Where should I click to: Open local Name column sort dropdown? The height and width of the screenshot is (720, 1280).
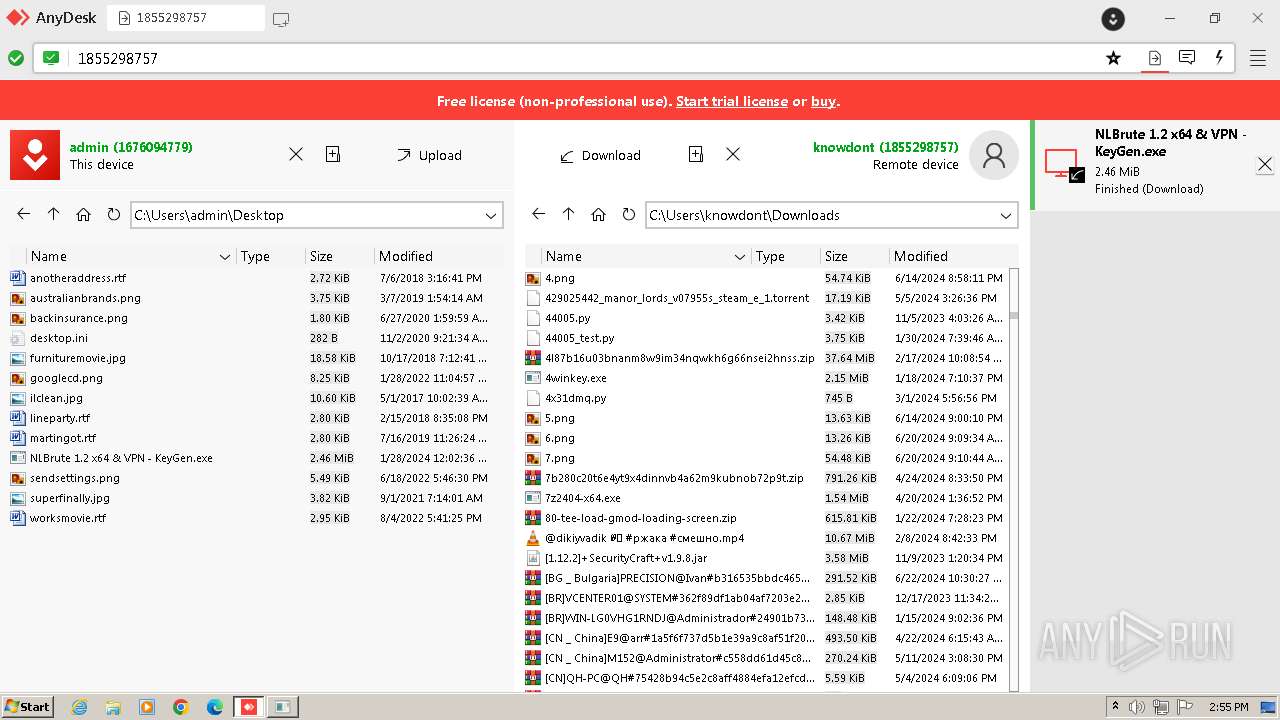(x=225, y=257)
